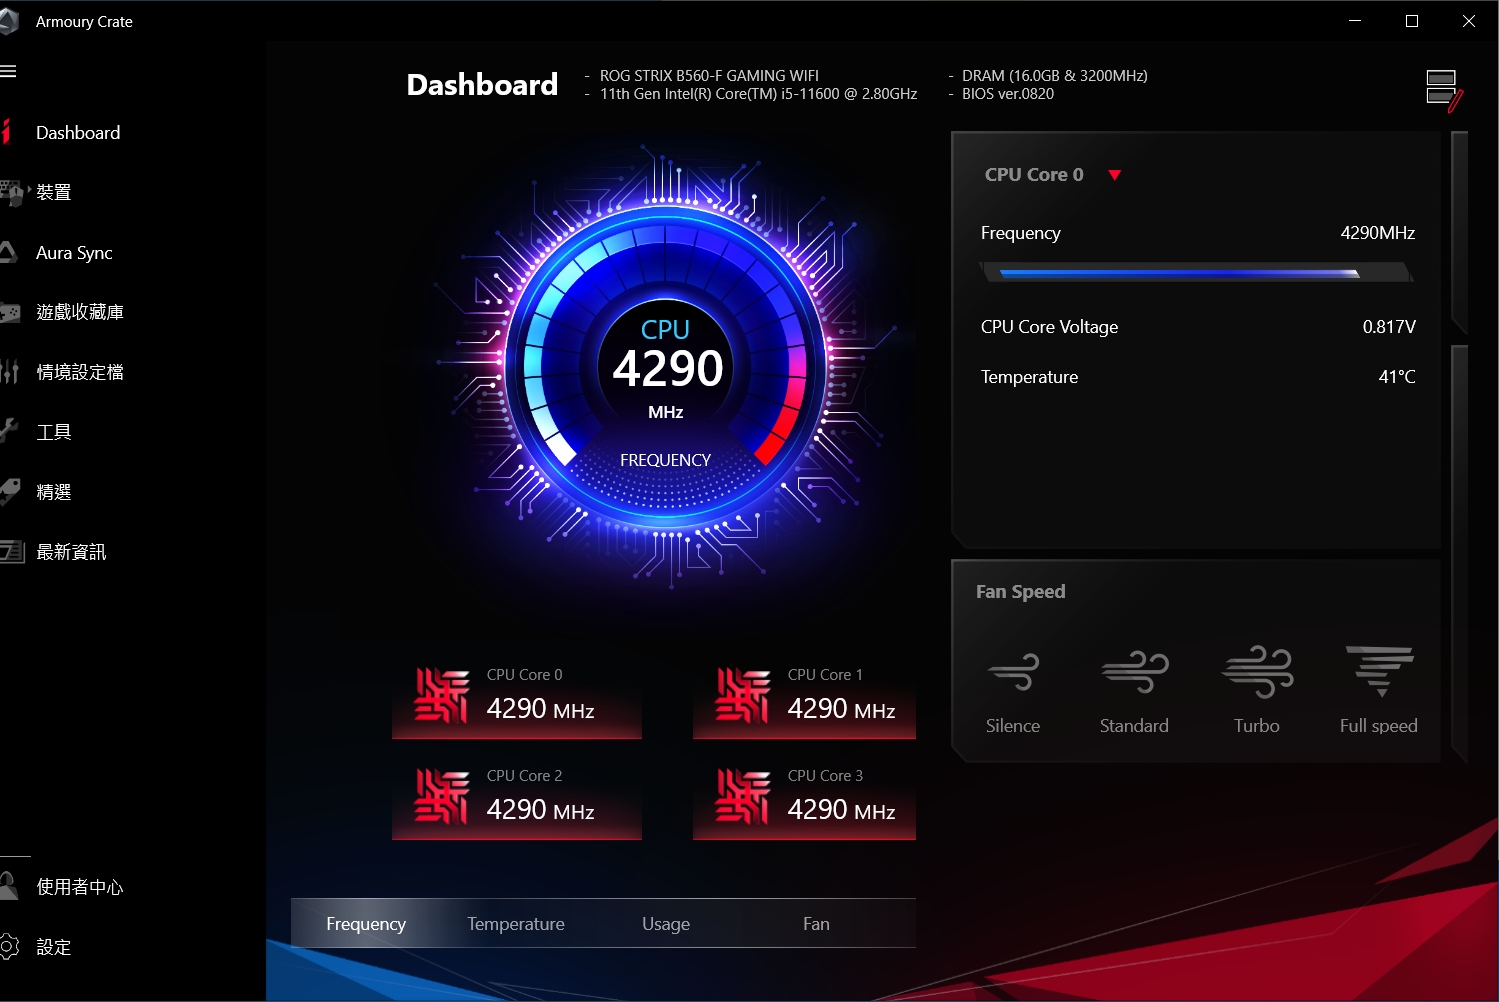
Task: Expand the CPU Core 0 dropdown arrow
Action: [1115, 175]
